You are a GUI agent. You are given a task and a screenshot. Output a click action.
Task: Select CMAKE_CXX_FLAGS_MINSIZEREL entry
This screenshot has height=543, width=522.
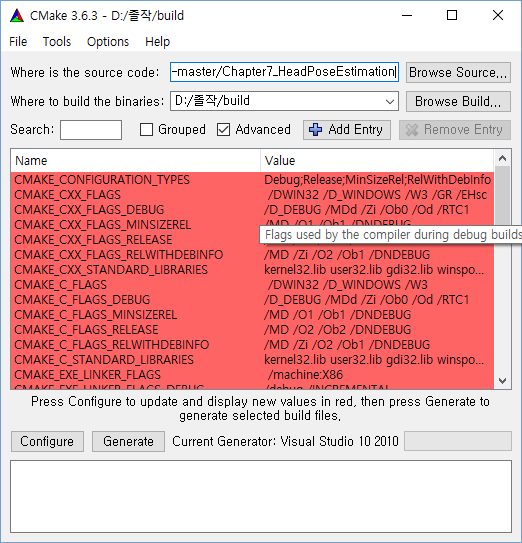pyautogui.click(x=103, y=225)
